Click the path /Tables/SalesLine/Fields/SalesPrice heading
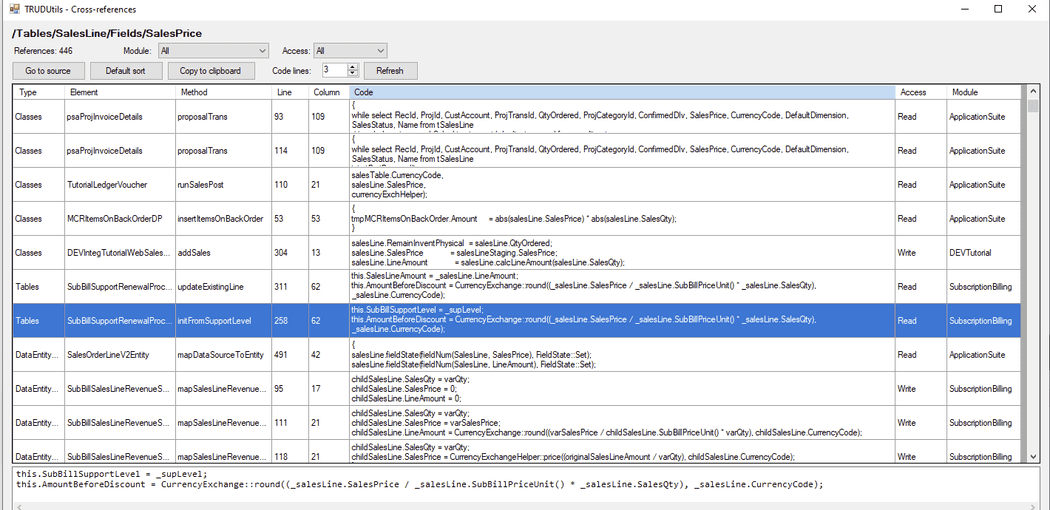Screen dimensions: 1050x510 tap(107, 33)
